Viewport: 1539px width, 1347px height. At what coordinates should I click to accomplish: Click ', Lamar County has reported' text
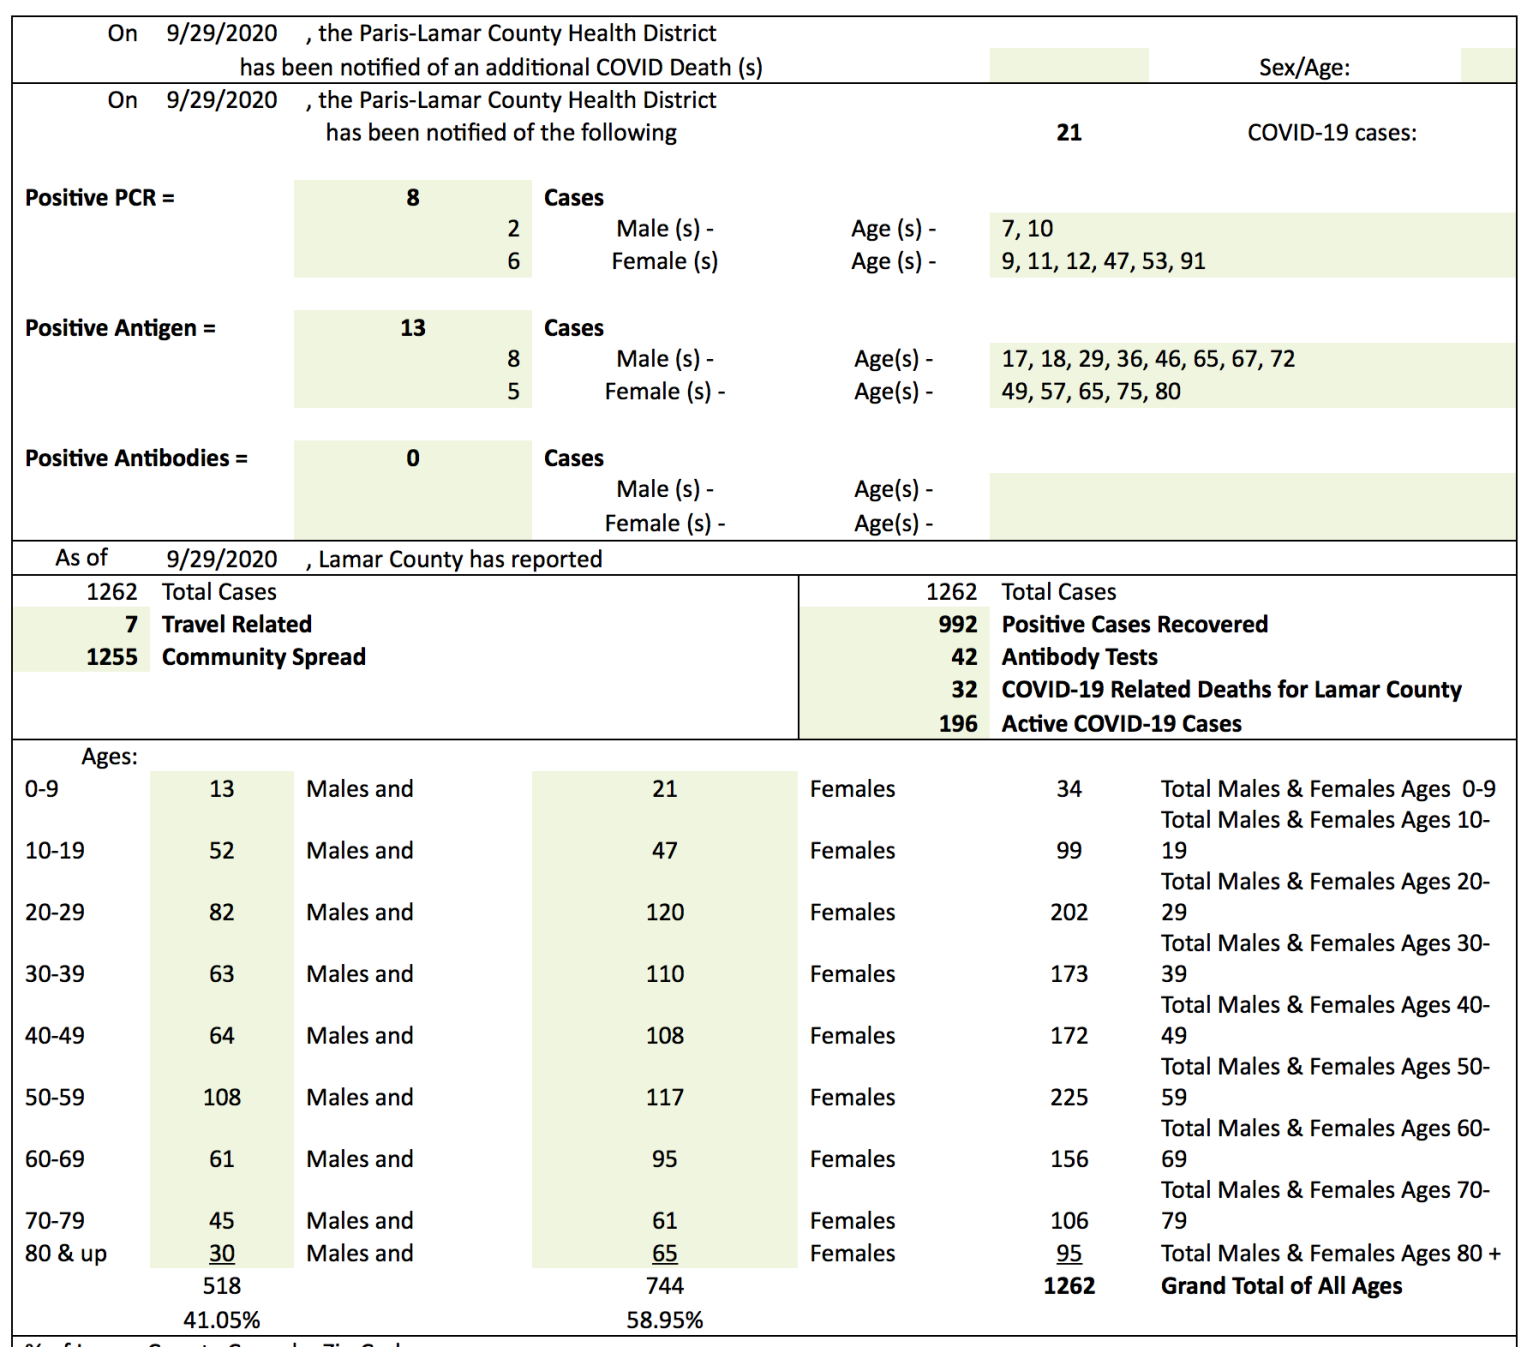[x=454, y=559]
